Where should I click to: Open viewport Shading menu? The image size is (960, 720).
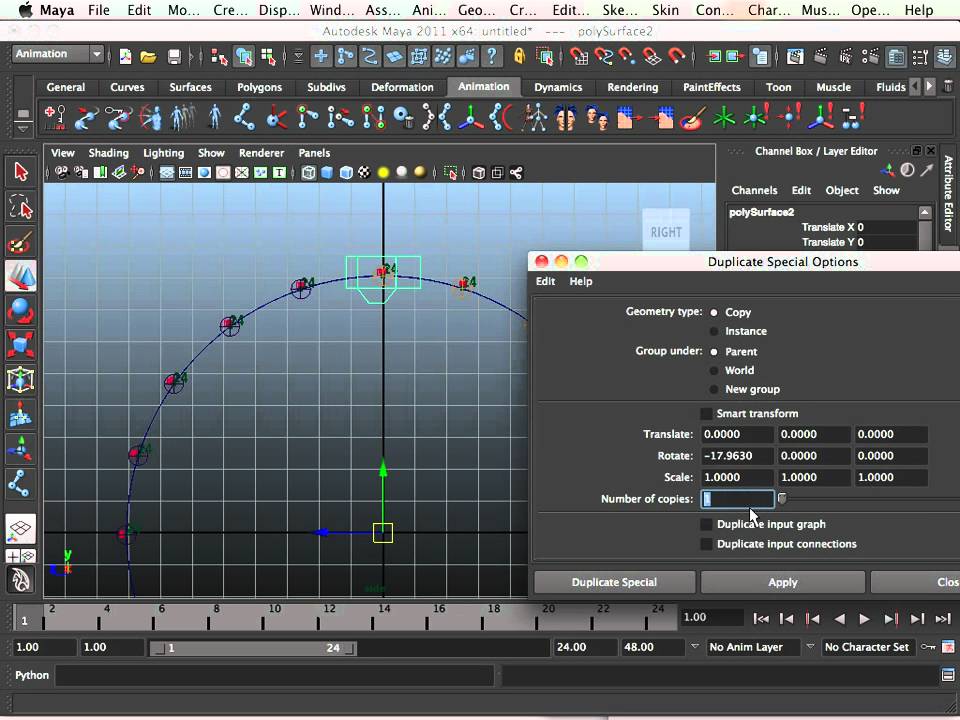pyautogui.click(x=108, y=153)
